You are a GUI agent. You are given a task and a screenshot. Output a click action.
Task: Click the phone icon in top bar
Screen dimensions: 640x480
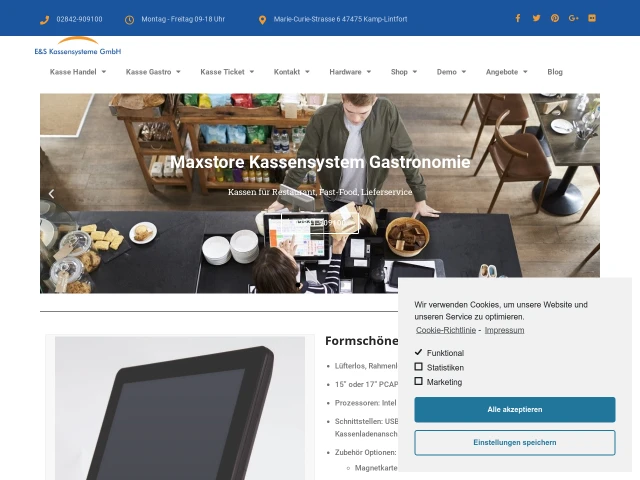44,20
